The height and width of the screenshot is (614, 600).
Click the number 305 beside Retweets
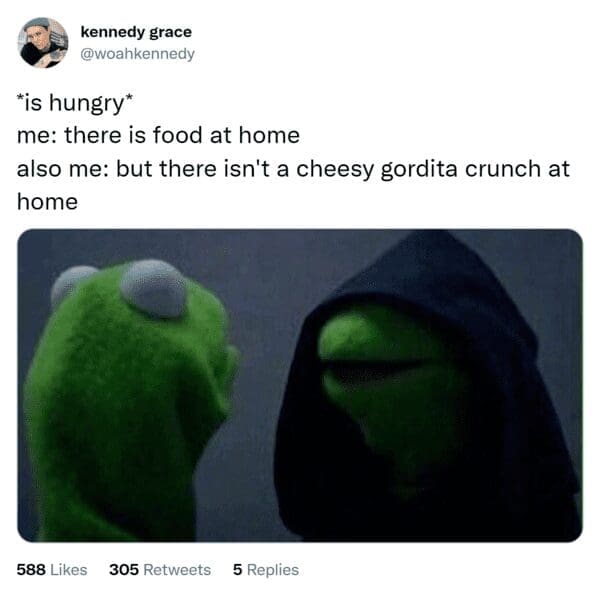(x=124, y=570)
